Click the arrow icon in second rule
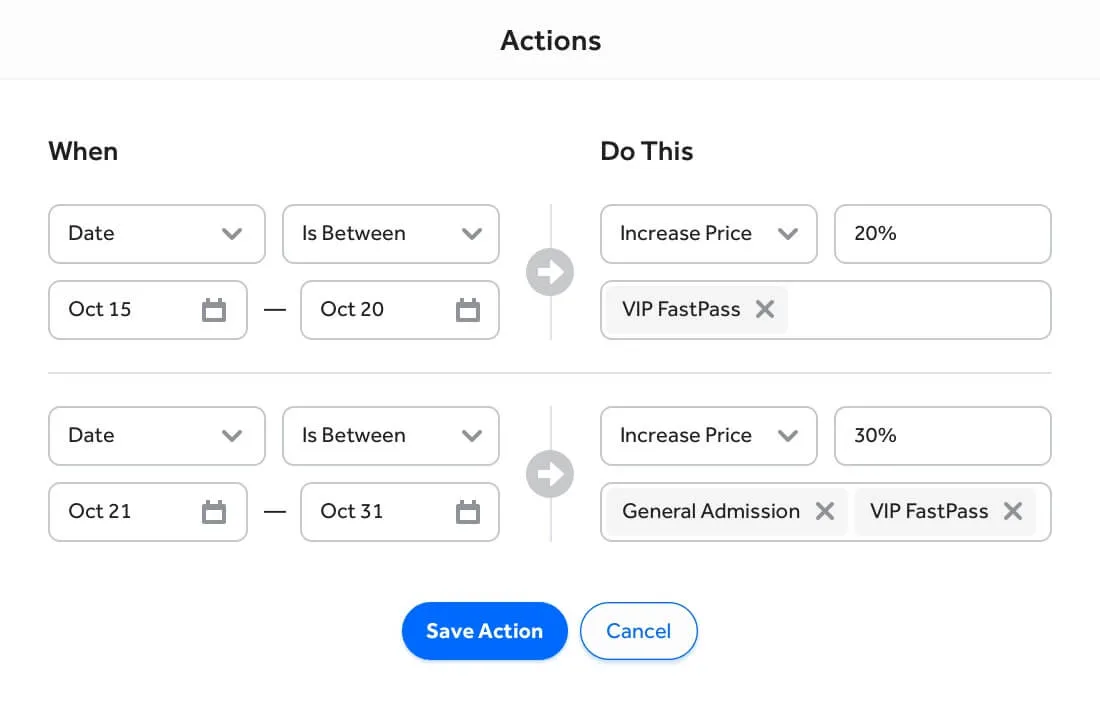The height and width of the screenshot is (708, 1100). coord(550,474)
